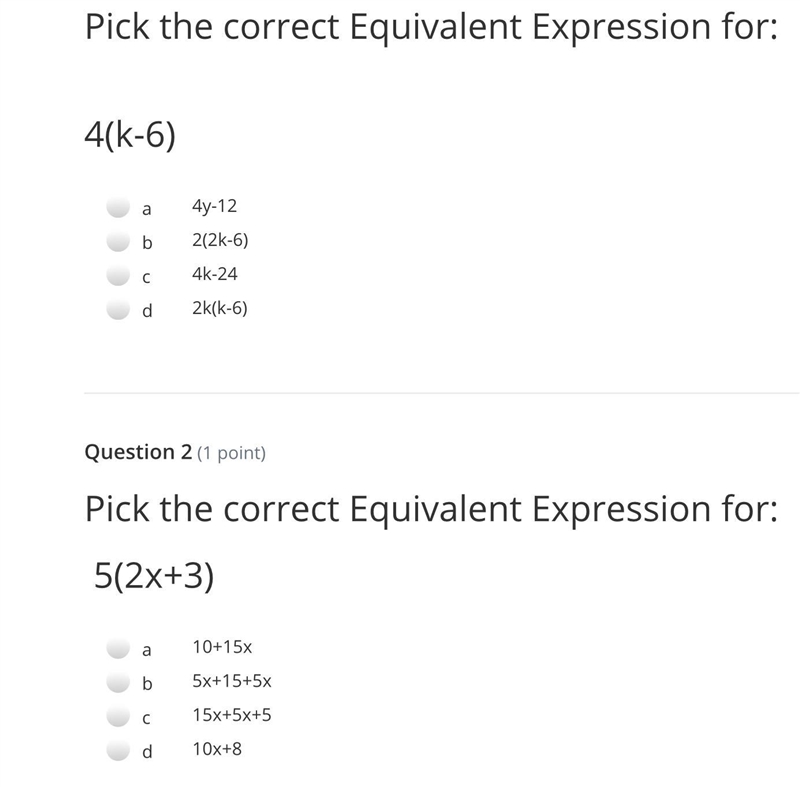Click the answer text 2k(k-6)

(219, 308)
